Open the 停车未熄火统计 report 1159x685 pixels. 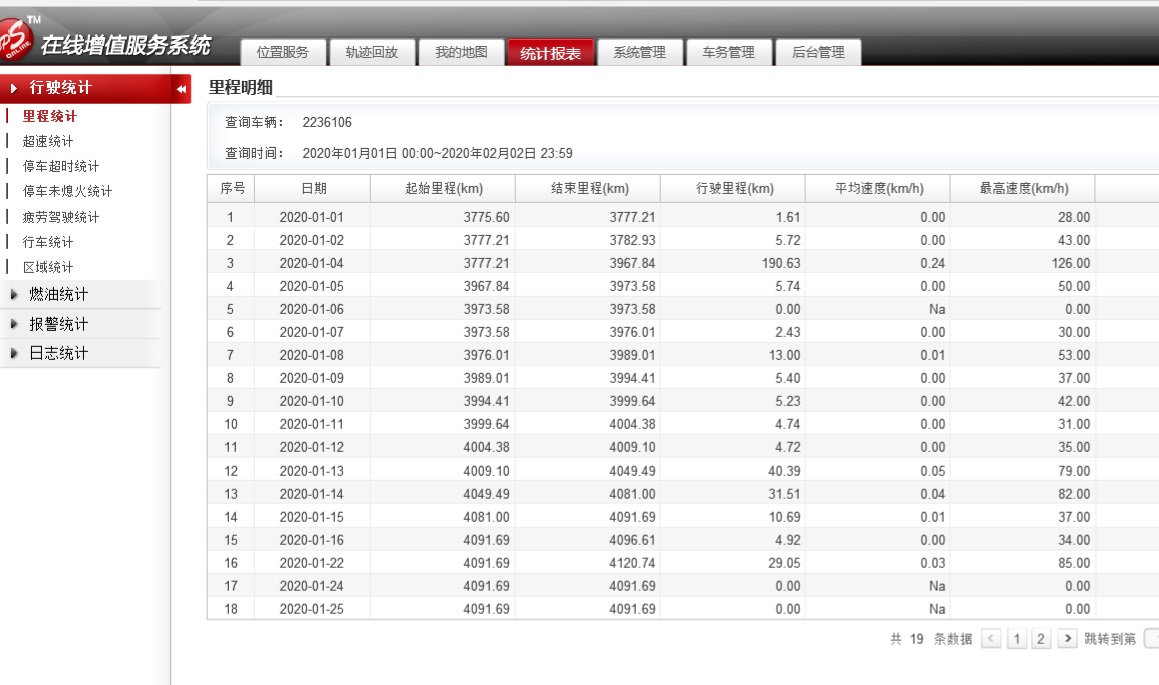point(67,191)
